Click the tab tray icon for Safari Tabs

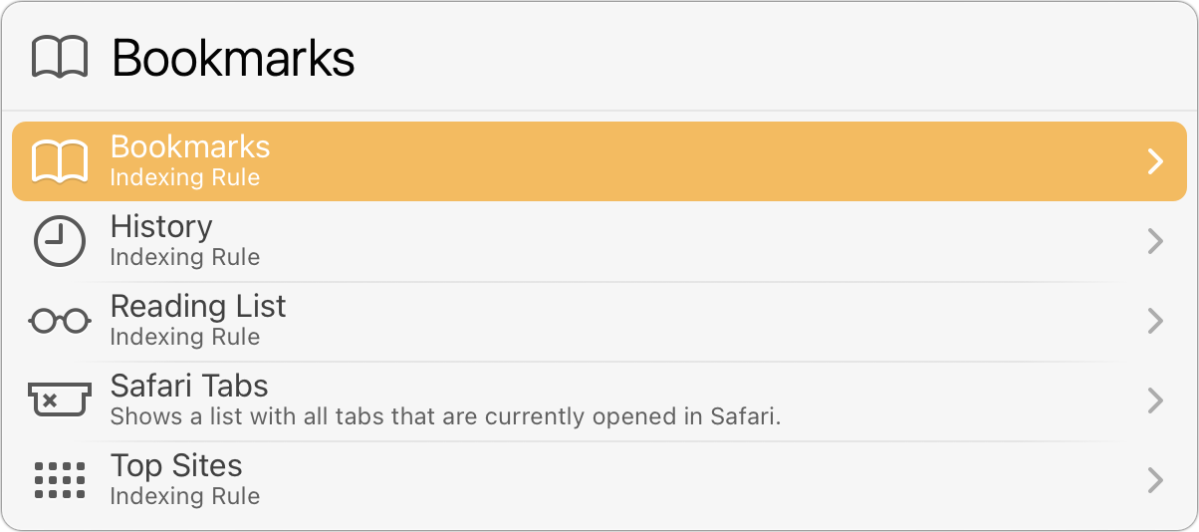click(60, 401)
